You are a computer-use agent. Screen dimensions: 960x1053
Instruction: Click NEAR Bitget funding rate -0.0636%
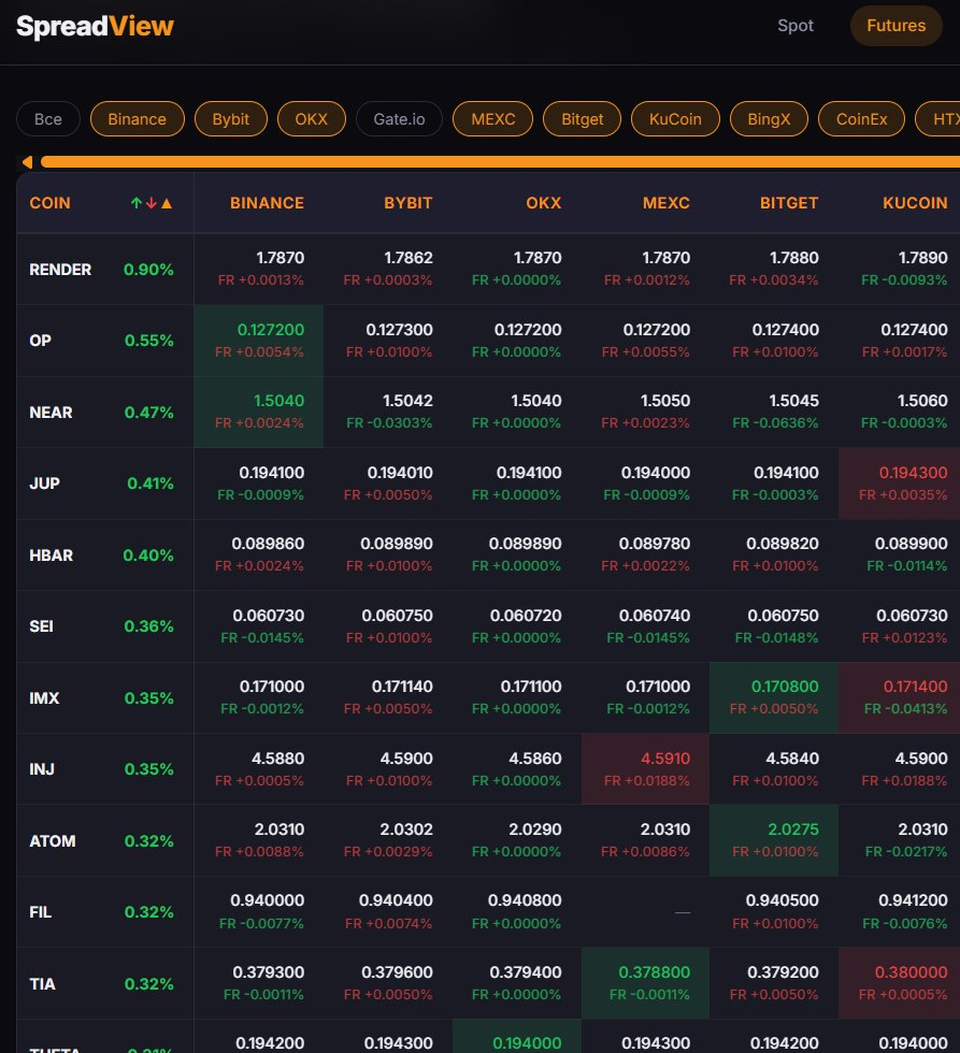click(775, 423)
